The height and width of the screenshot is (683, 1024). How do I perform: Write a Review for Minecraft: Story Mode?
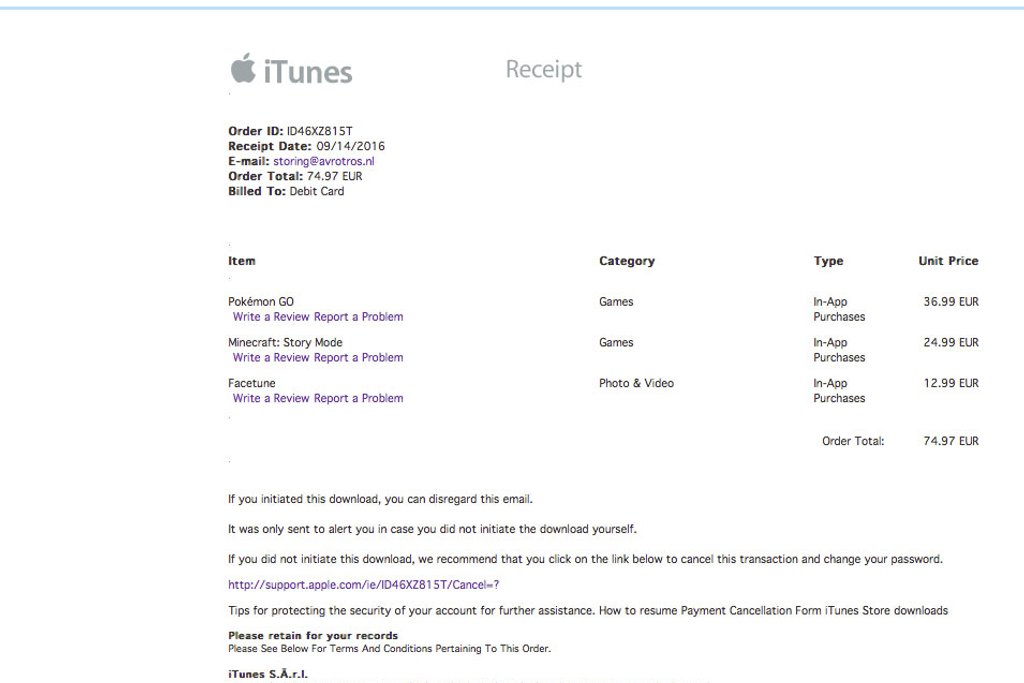point(271,358)
